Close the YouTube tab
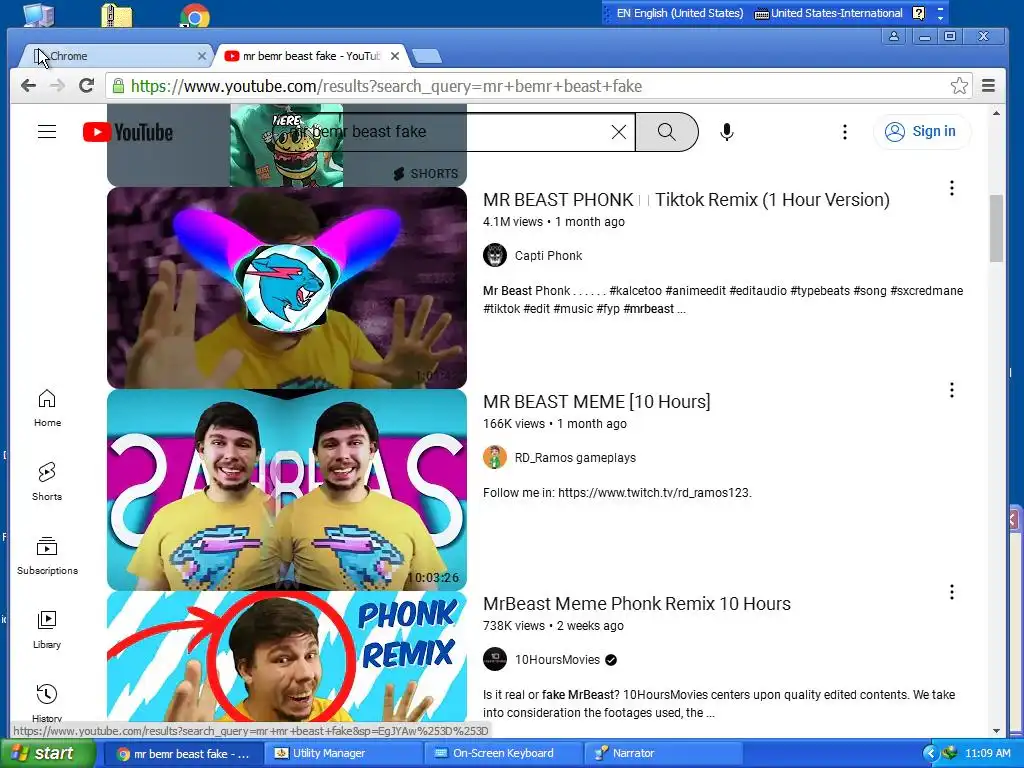 pyautogui.click(x=394, y=56)
